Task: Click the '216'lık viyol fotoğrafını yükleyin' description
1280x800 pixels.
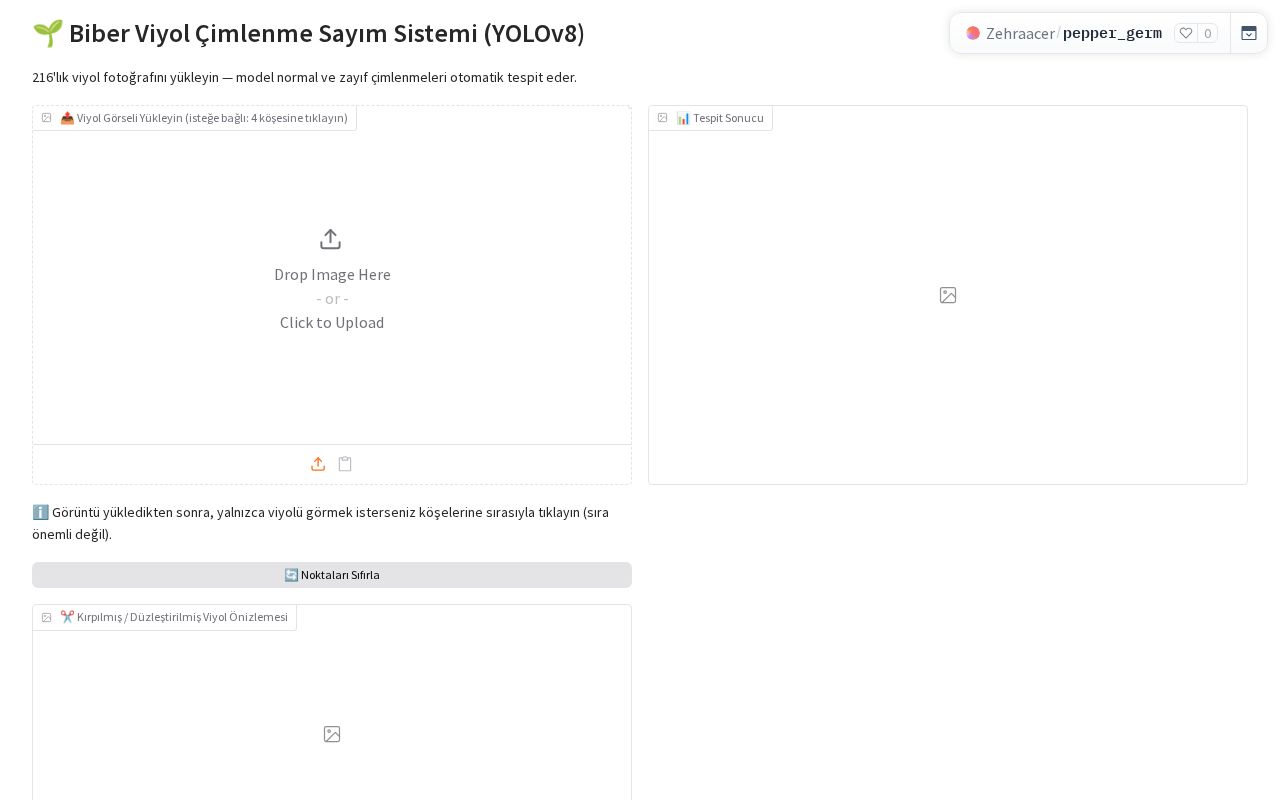Action: coord(304,77)
